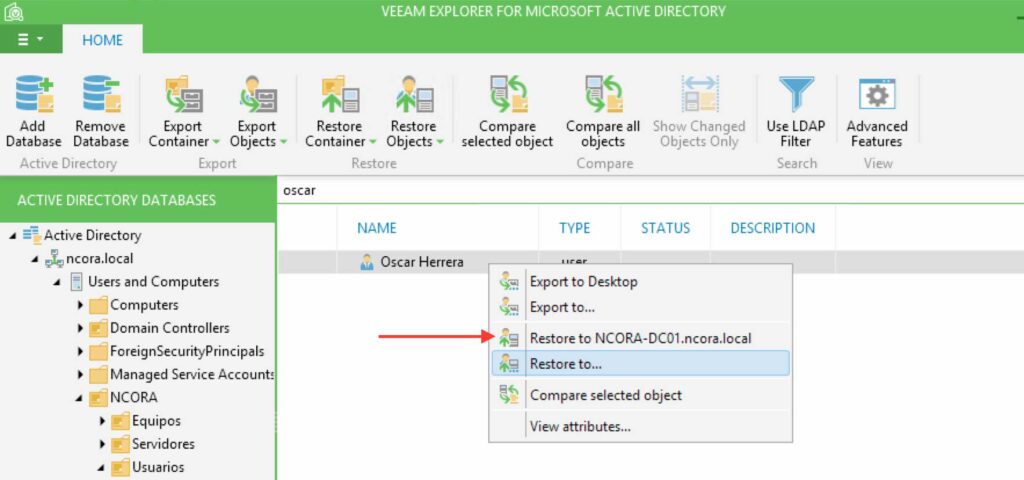Click the ncora.local domain icon

pyautogui.click(x=54, y=259)
